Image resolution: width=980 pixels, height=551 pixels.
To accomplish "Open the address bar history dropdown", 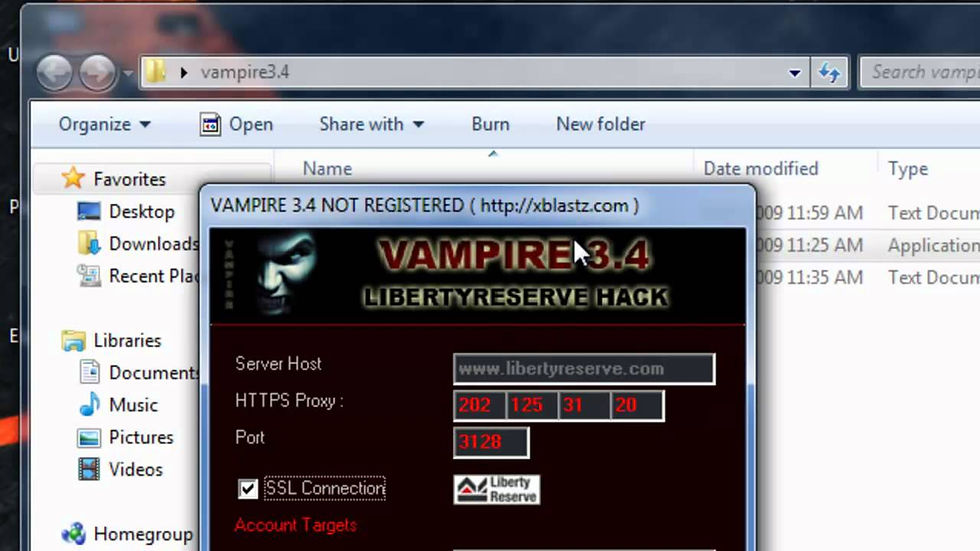I will coord(794,73).
